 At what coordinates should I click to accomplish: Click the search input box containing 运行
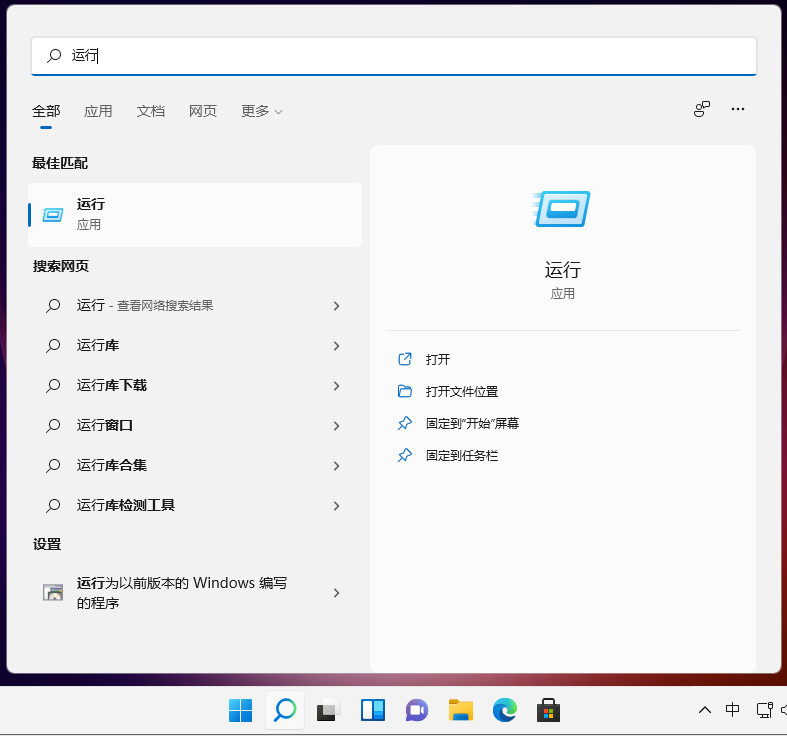(x=400, y=56)
